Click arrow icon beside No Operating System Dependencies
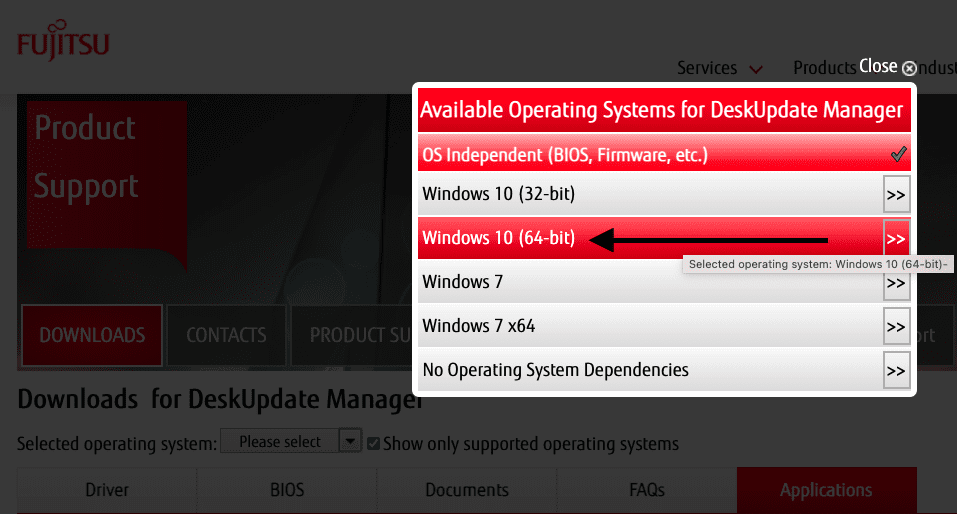This screenshot has height=514, width=957. [x=896, y=371]
